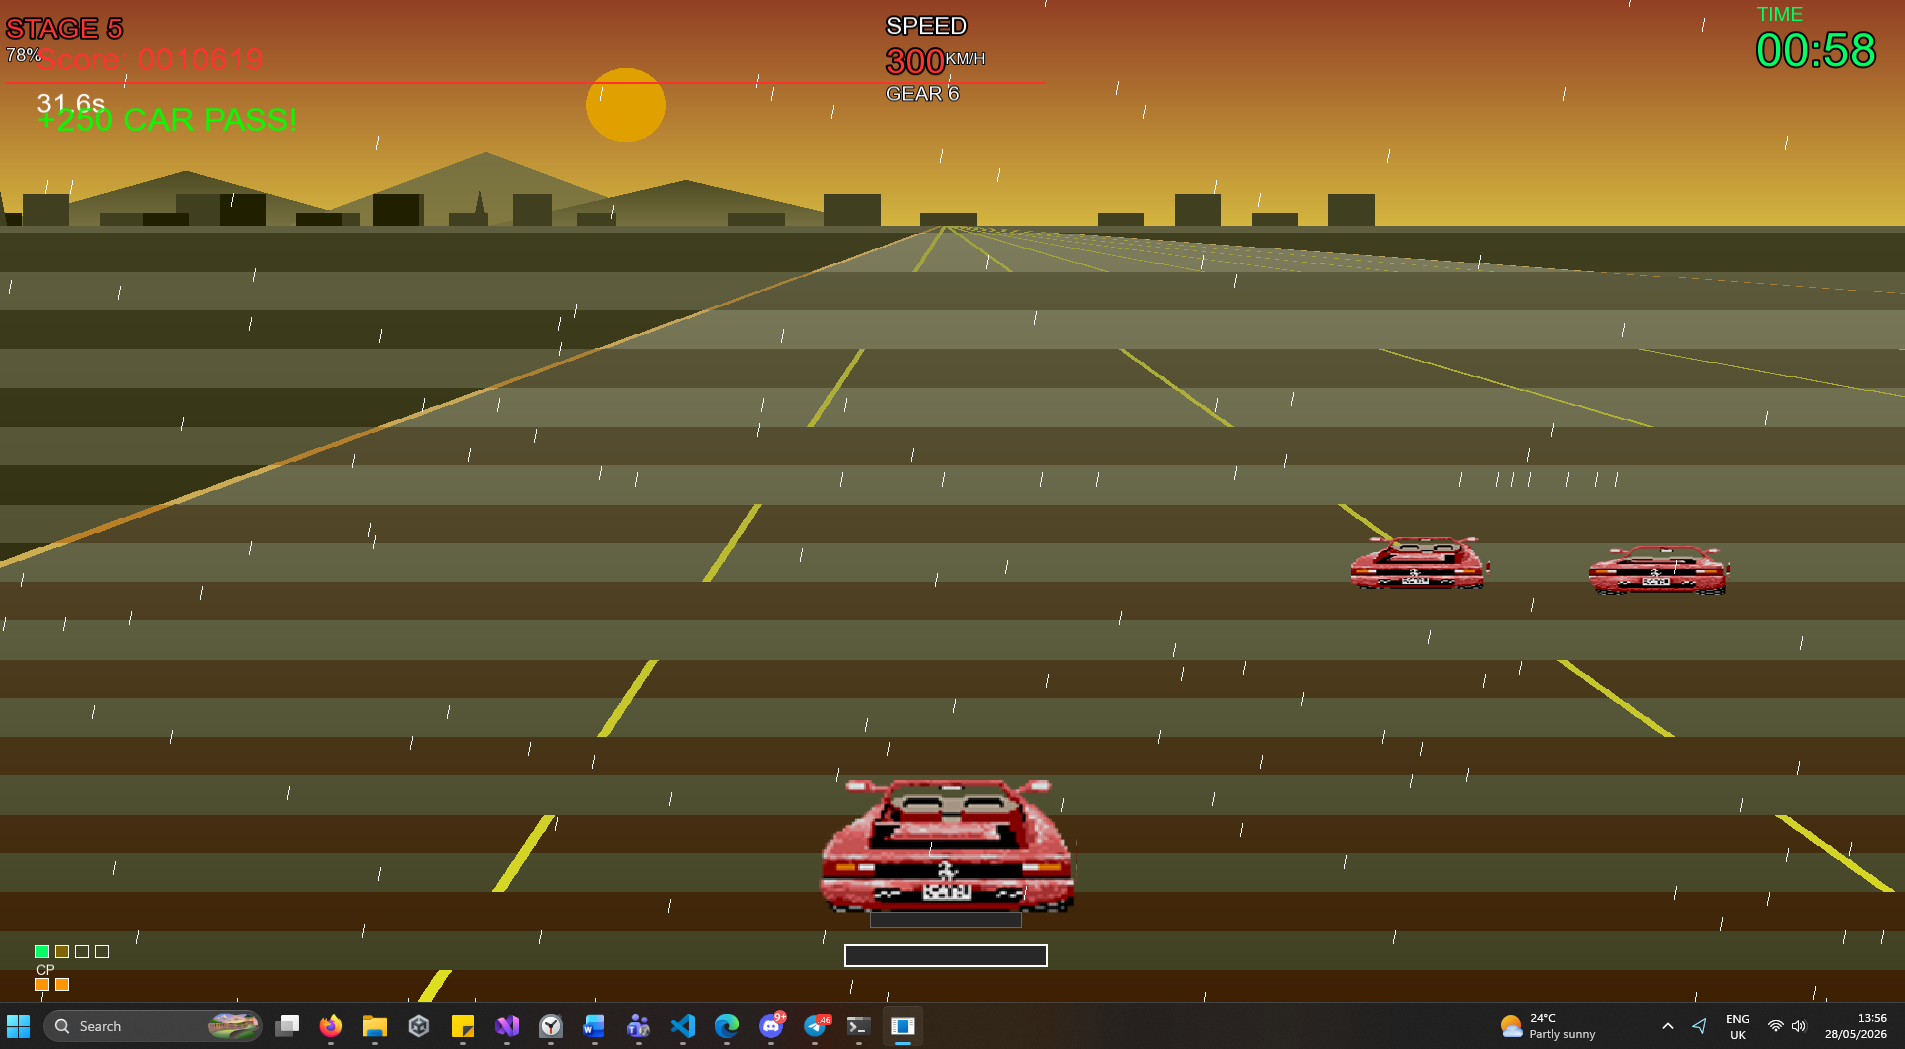Open the weather widget showing 24°C
1905x1049 pixels.
click(x=1548, y=1026)
